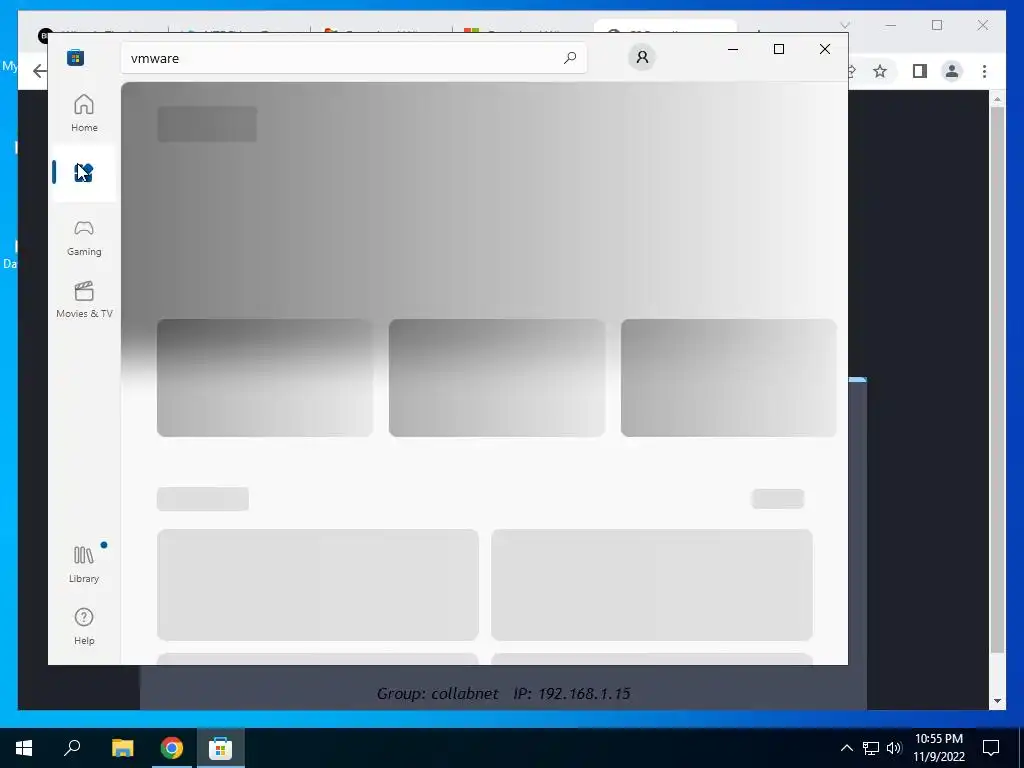Open Help in the Store sidebar

pyautogui.click(x=84, y=626)
